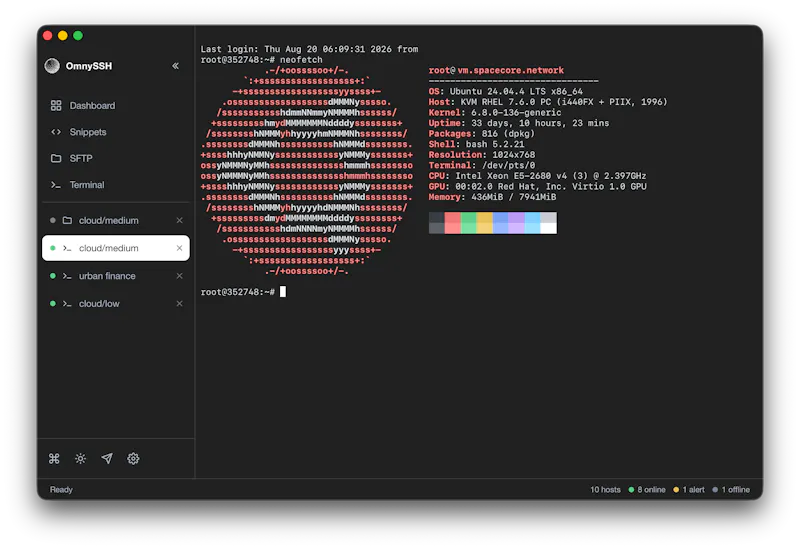Click the CPU Intel Xeon E5-2680 line

tap(537, 176)
